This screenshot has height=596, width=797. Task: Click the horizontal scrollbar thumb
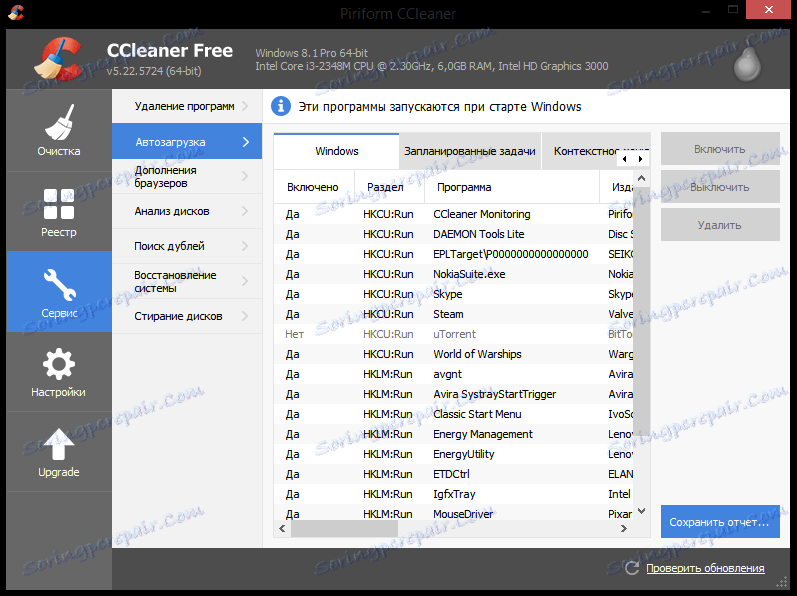[x=344, y=528]
